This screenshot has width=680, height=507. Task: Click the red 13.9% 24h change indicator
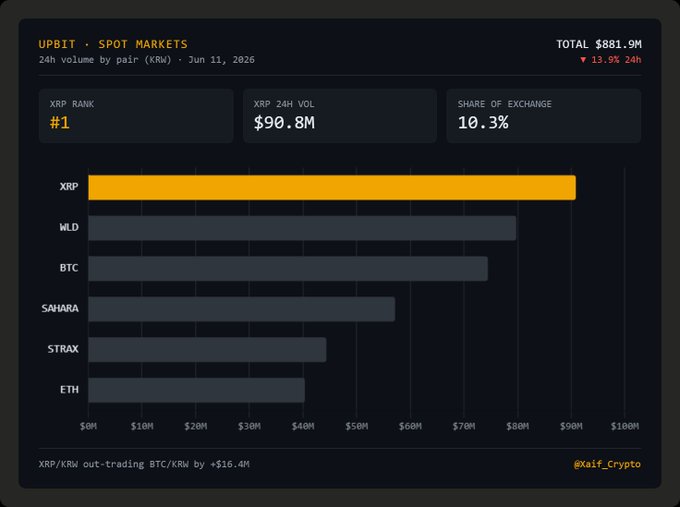pos(611,60)
